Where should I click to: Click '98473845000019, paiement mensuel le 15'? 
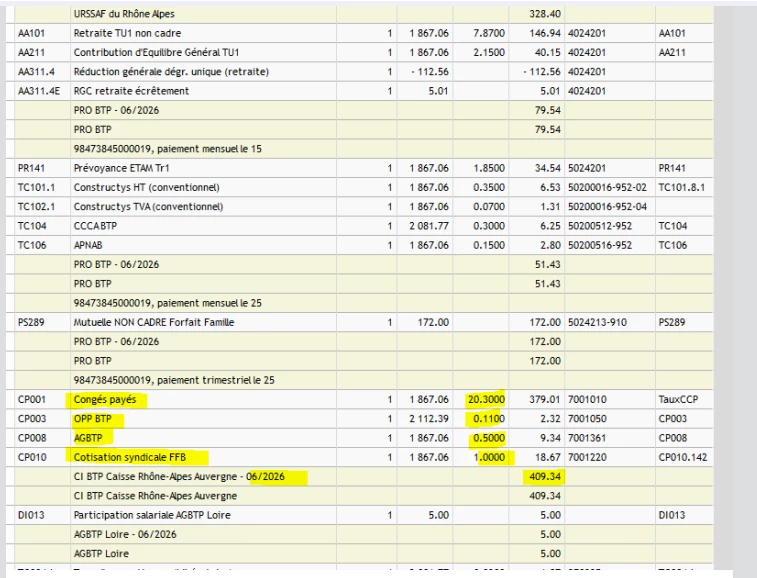coord(168,149)
